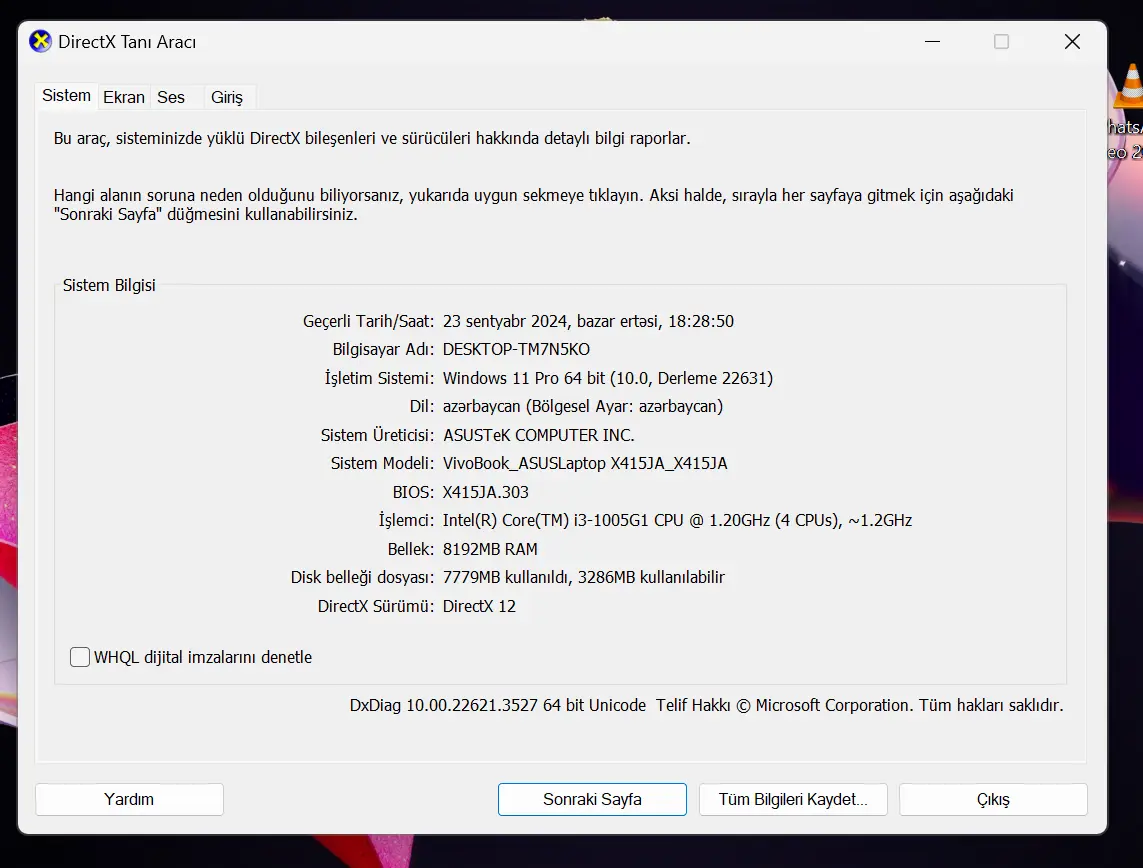Click the 7779MB kullanıldı page file value
1143x868 pixels.
pos(583,577)
